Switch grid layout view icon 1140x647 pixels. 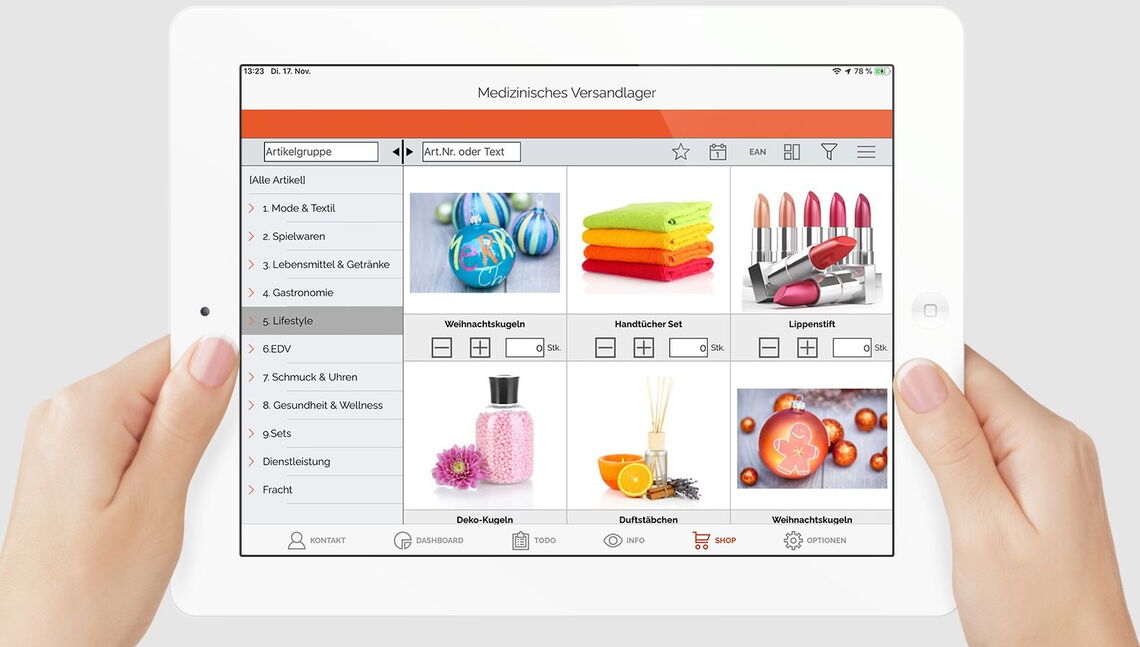point(792,152)
